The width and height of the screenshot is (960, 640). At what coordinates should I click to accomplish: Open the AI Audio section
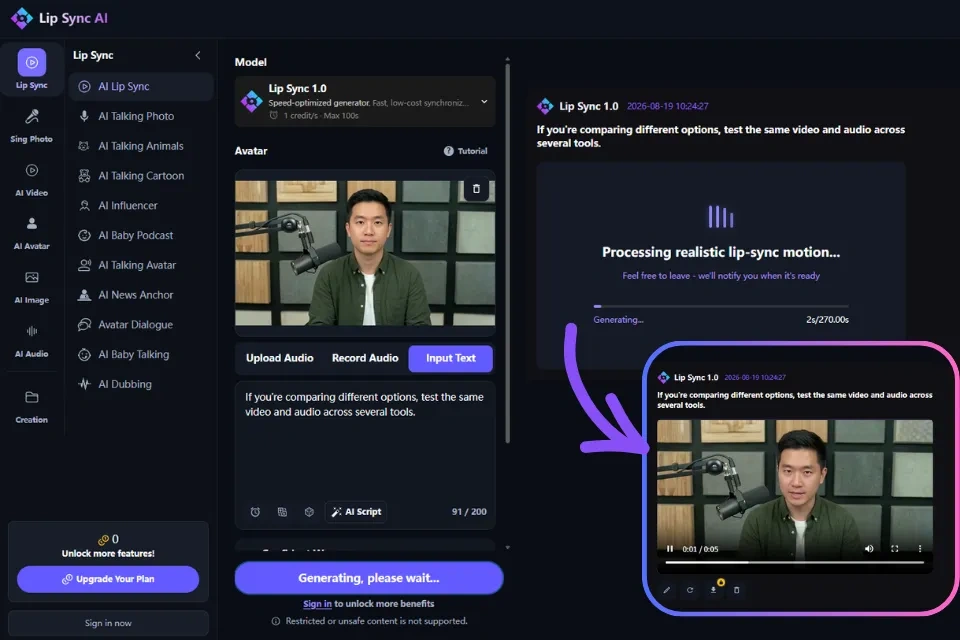[x=31, y=341]
